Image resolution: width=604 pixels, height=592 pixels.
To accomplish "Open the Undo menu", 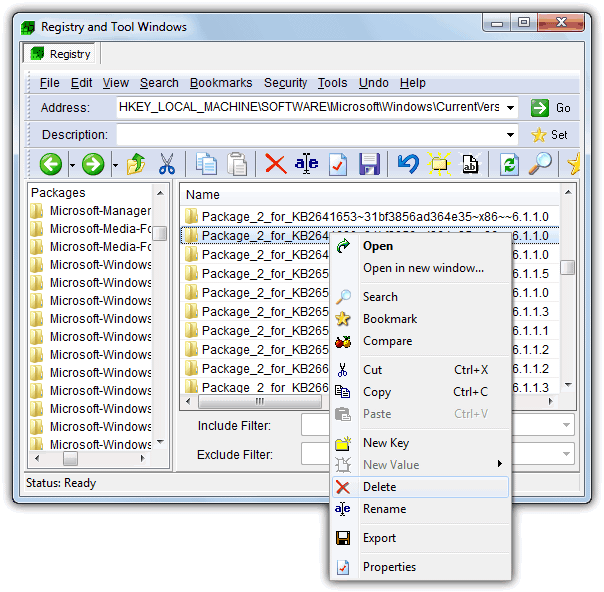I will tap(374, 83).
